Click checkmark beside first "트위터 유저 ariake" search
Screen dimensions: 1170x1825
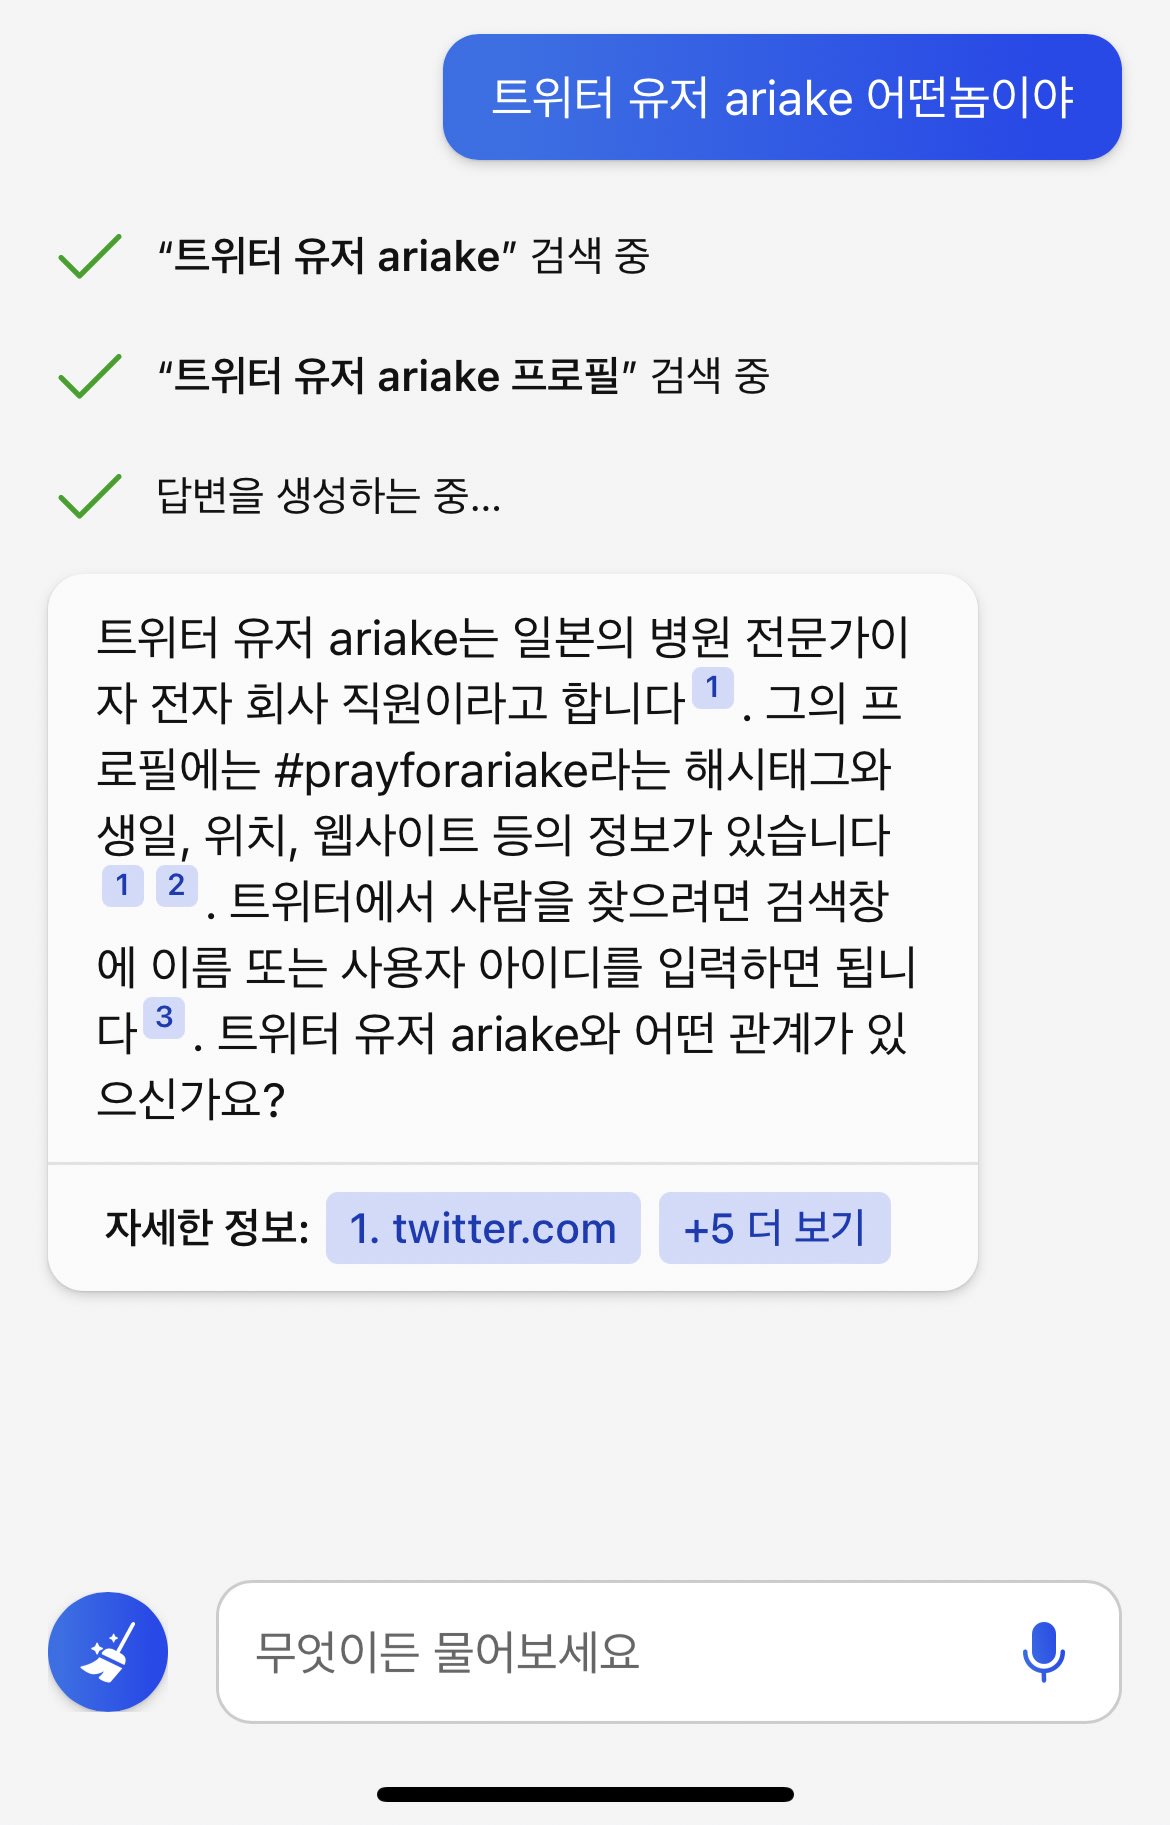coord(90,256)
